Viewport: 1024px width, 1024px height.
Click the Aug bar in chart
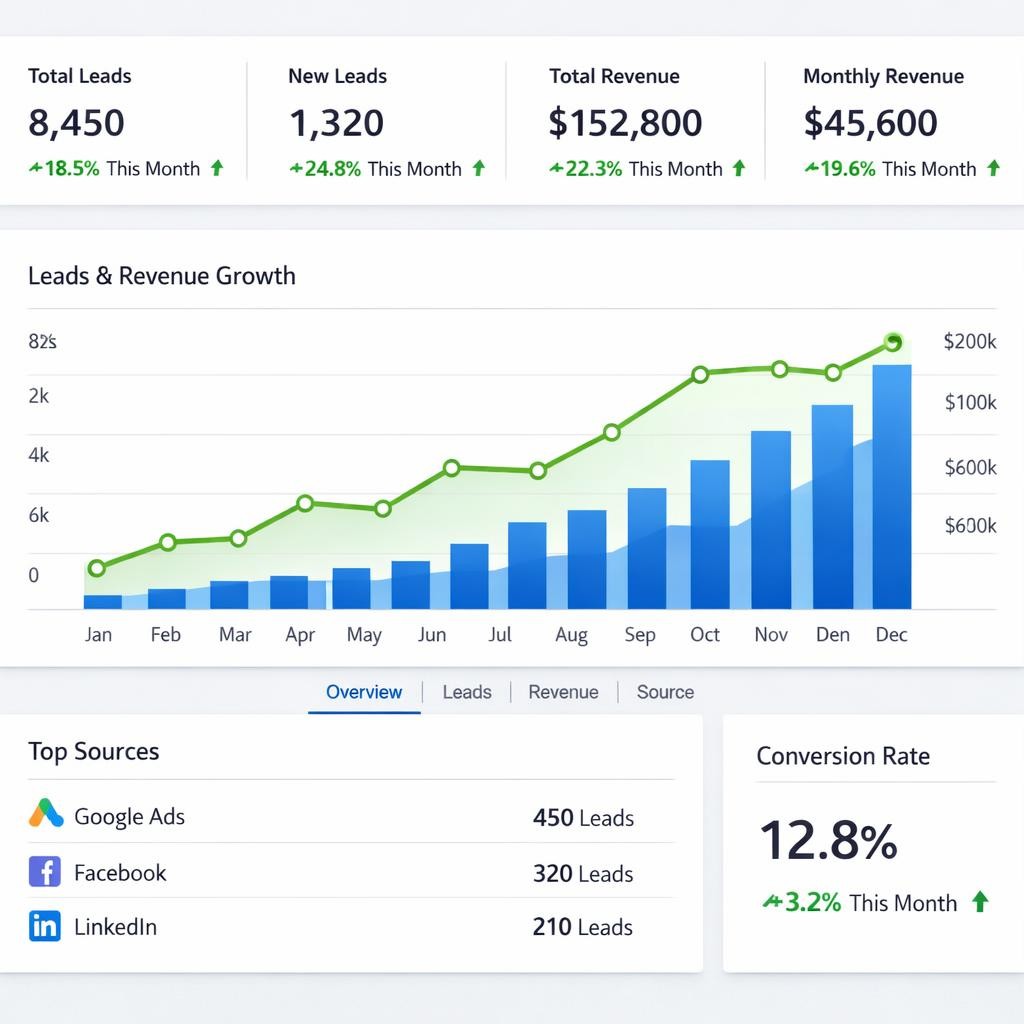click(587, 559)
